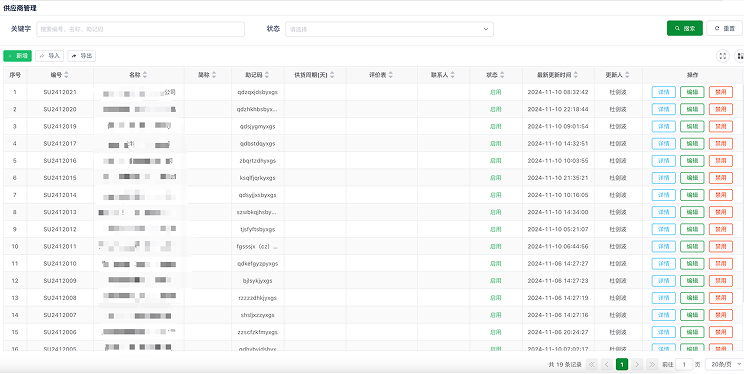The height and width of the screenshot is (374, 744).
Task: Click mnemonic code qdsjygmyxgs
Action: 258,126
